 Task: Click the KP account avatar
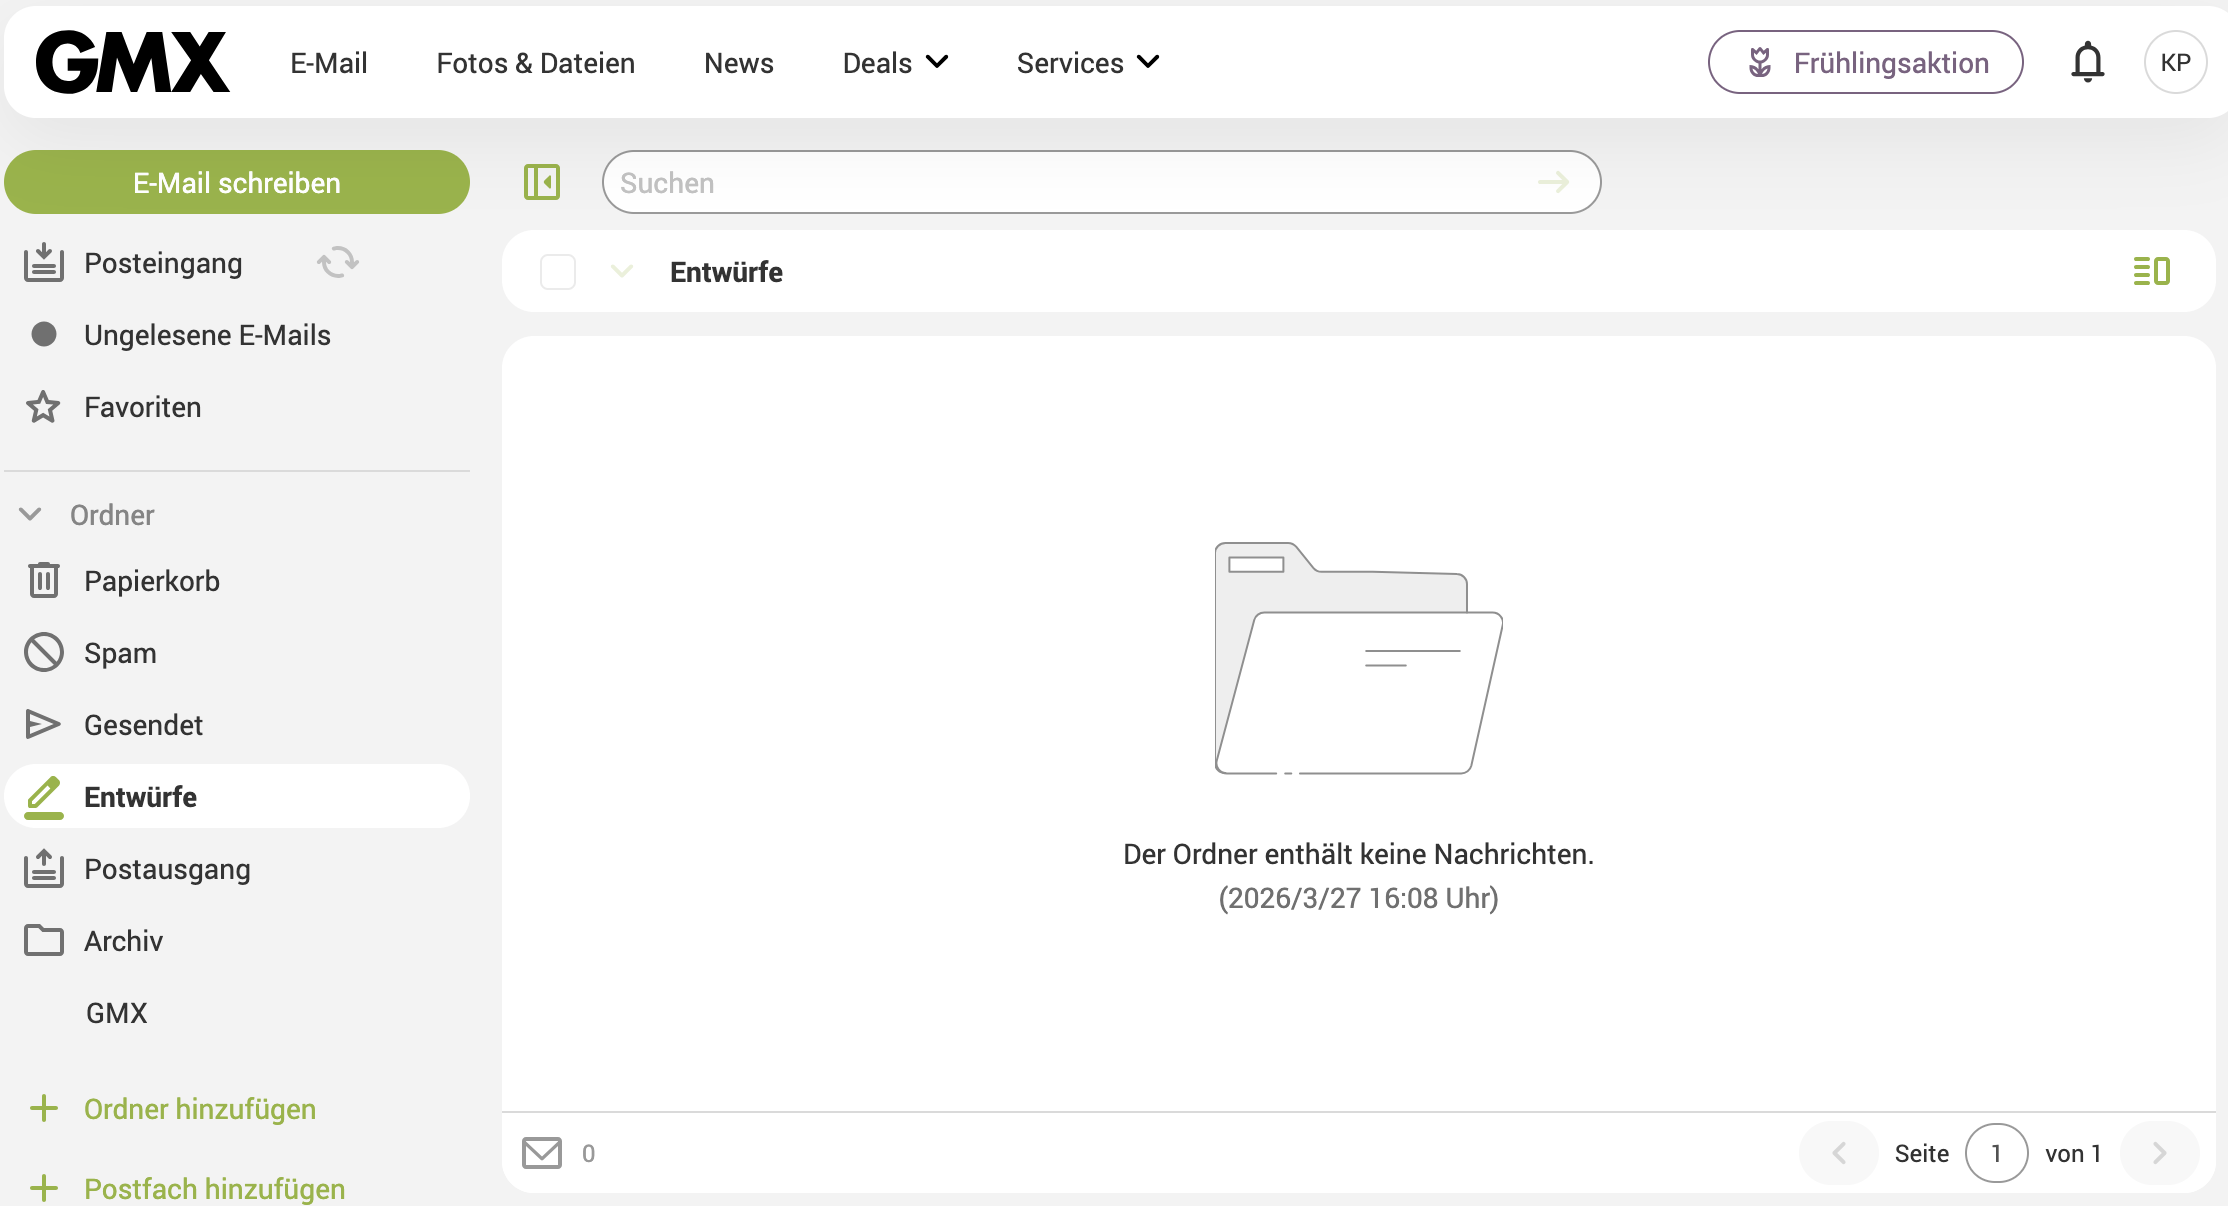tap(2175, 62)
